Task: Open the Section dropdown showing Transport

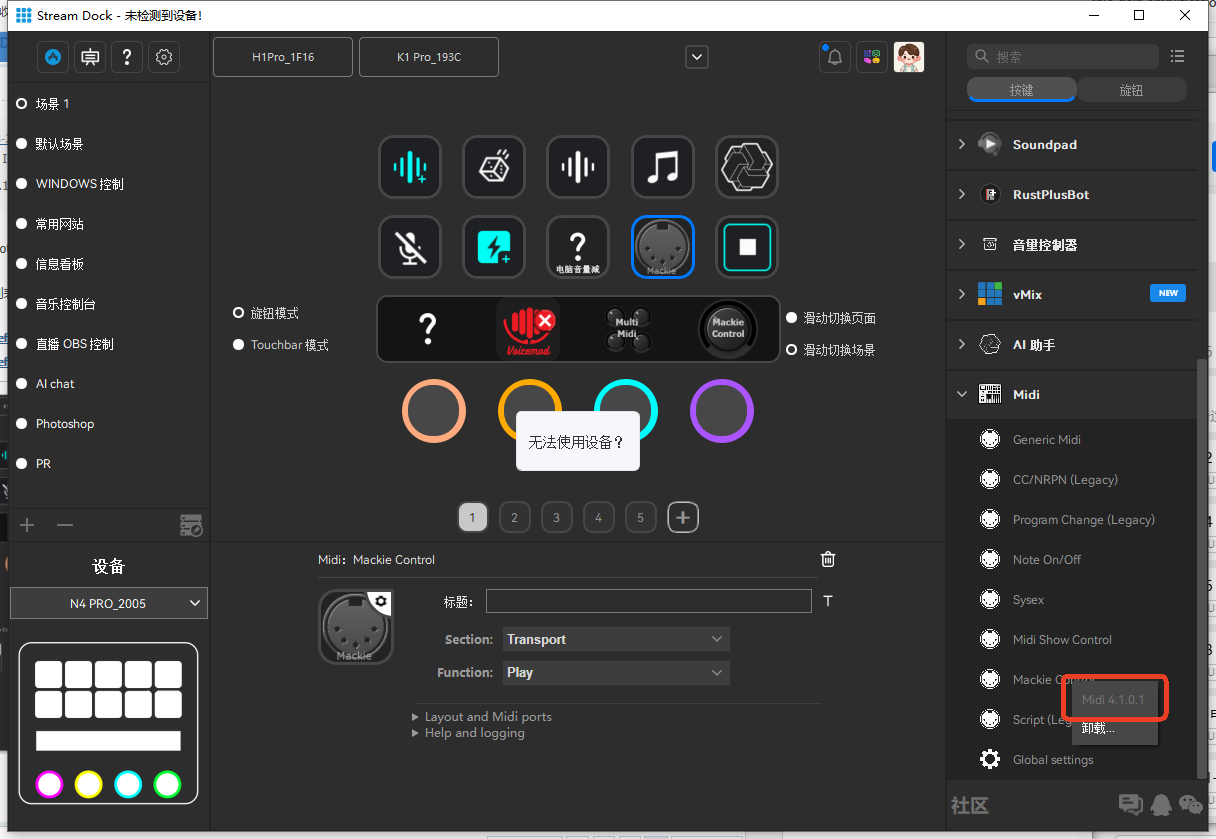Action: (x=615, y=639)
